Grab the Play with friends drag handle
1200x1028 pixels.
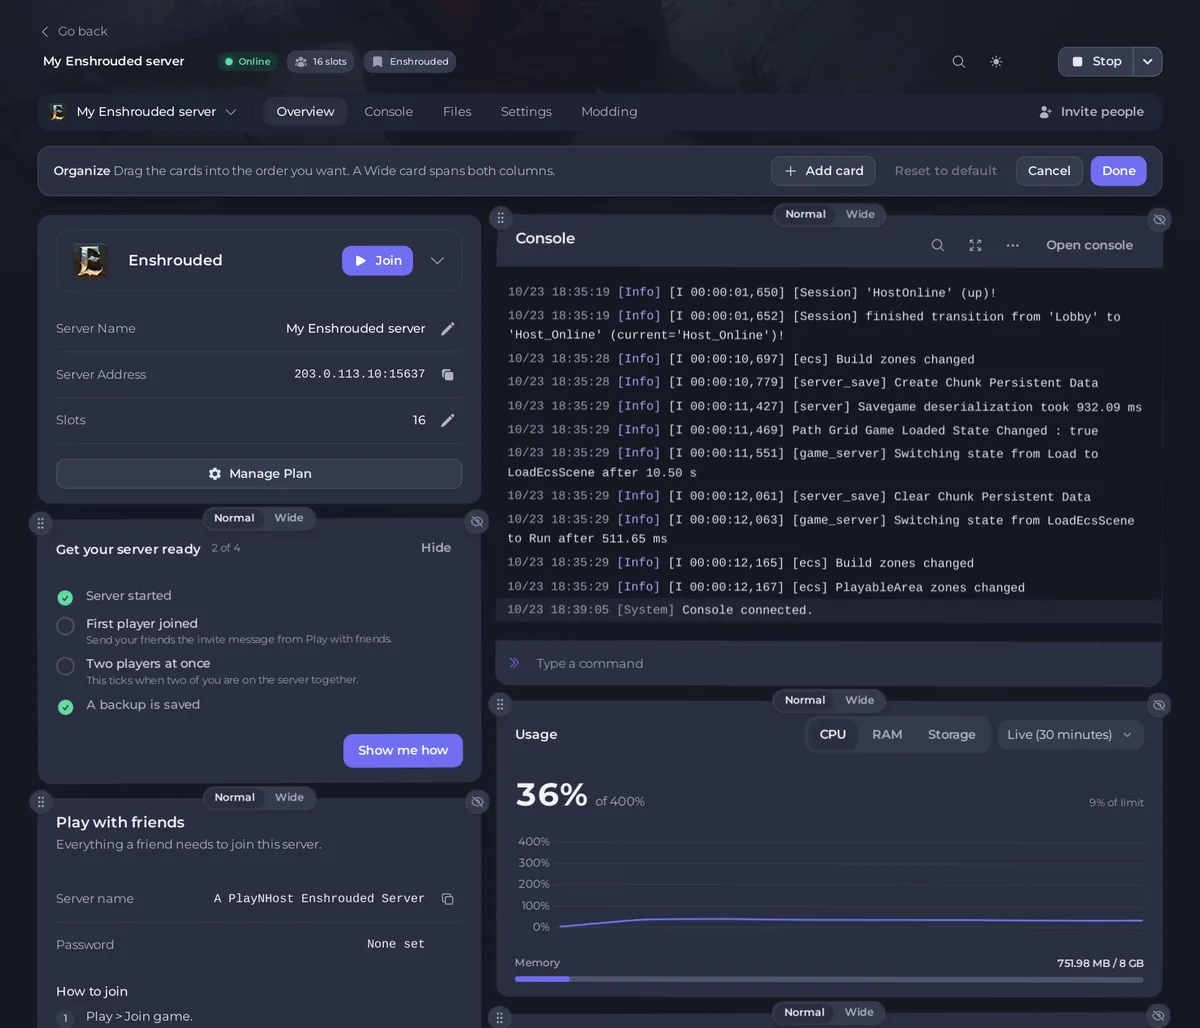click(x=41, y=802)
